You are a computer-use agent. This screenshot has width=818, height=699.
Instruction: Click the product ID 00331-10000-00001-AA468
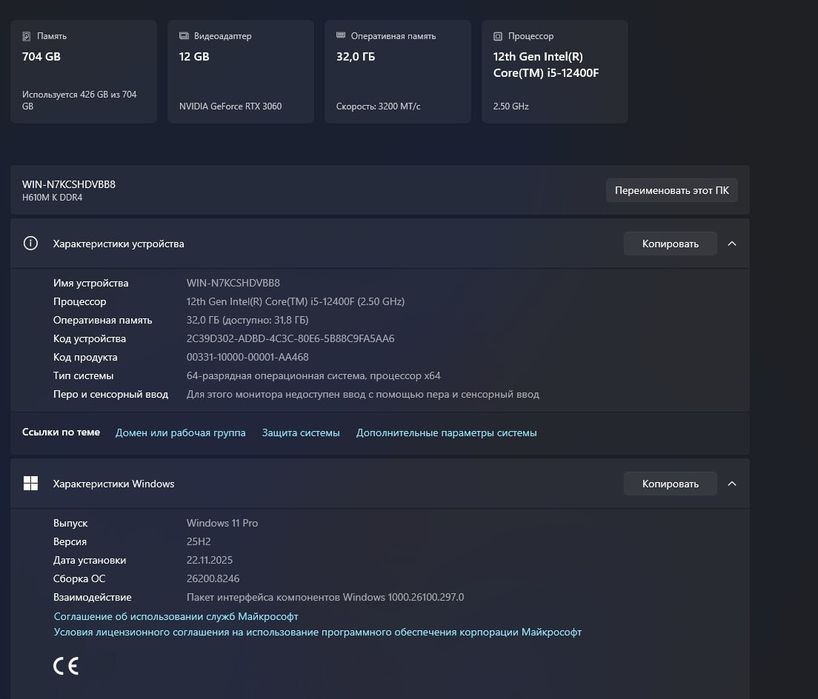tap(247, 357)
